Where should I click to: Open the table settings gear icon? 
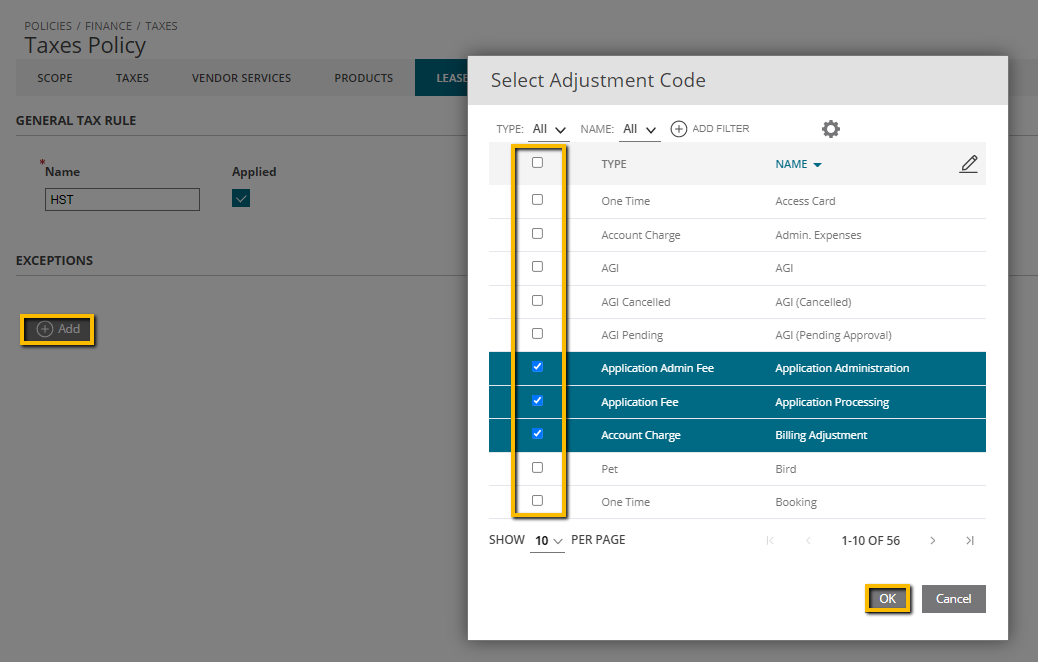(831, 128)
